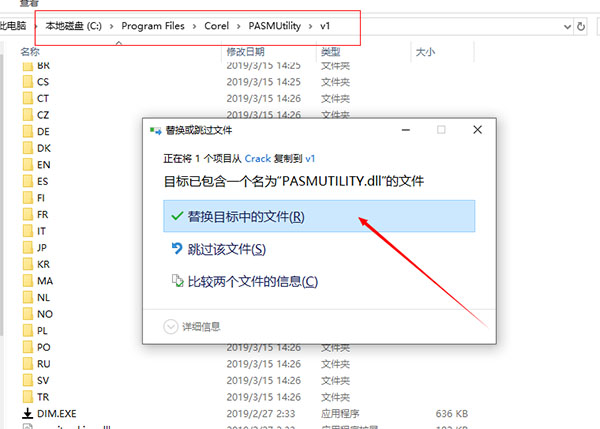Image resolution: width=600 pixels, height=429 pixels.
Task: Select the MA folder icon
Action: coord(28,281)
